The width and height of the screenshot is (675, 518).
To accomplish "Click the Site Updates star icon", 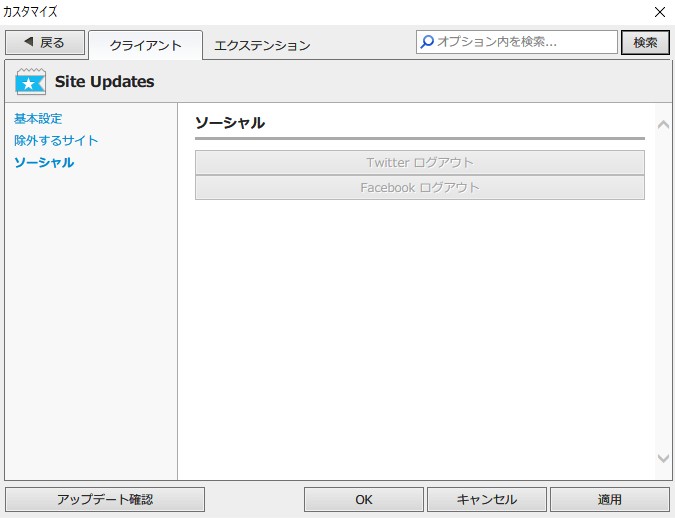I will pos(30,81).
